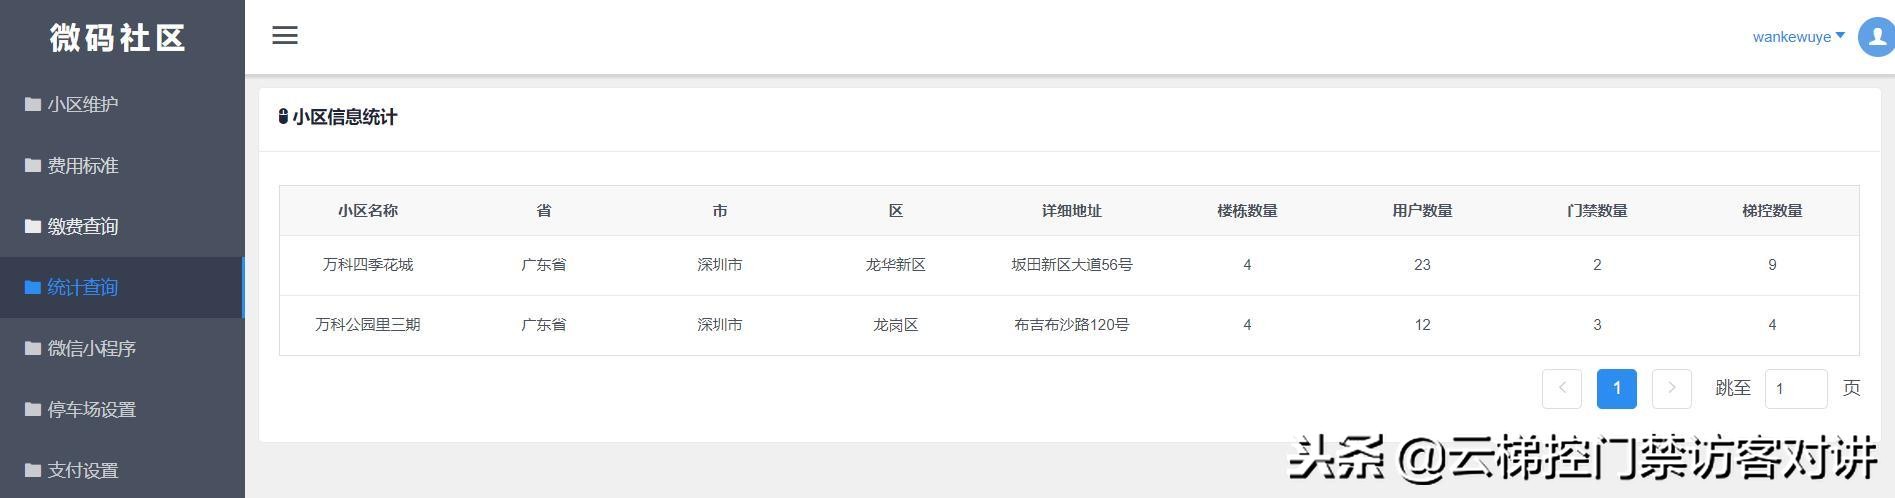Click the 小区名称 column header
1895x498 pixels.
(368, 211)
